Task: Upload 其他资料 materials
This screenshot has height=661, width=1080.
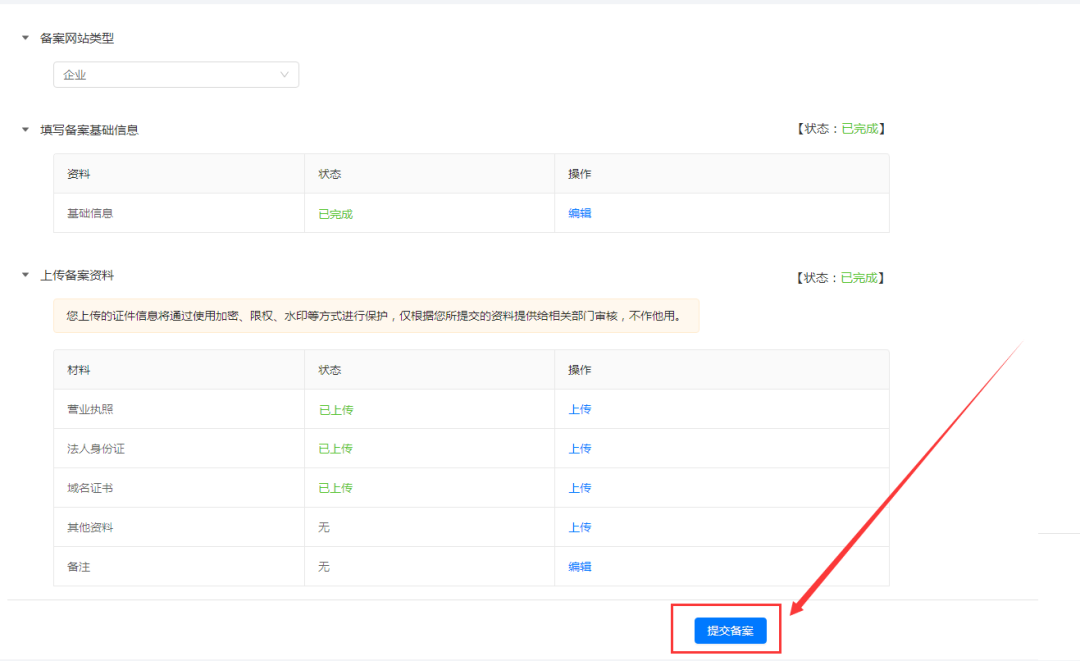Action: click(x=580, y=527)
